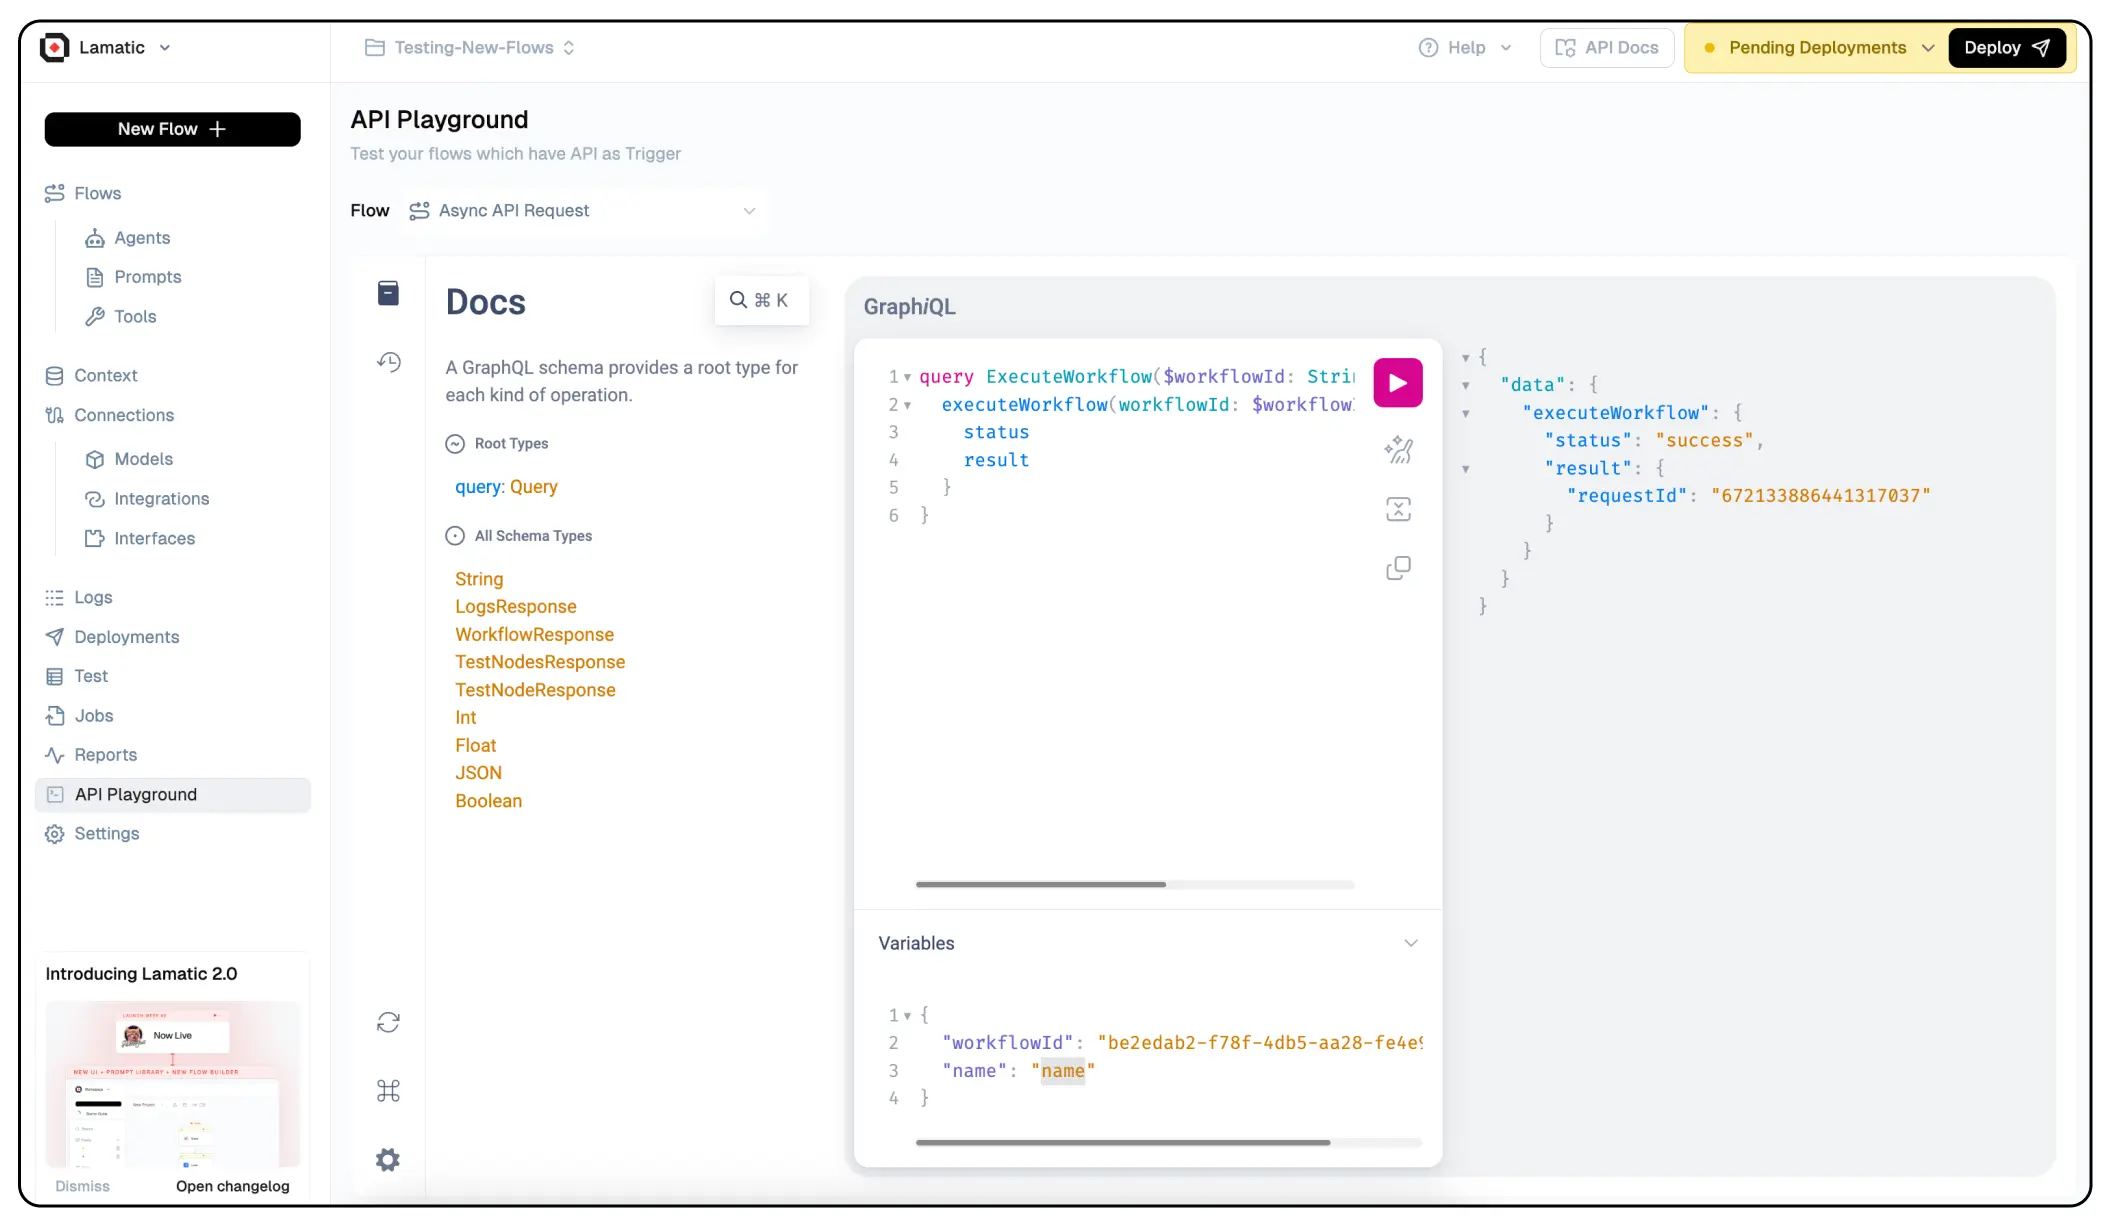This screenshot has height=1227, width=2112.
Task: Open the Async API Request flow dropdown
Action: click(x=584, y=211)
